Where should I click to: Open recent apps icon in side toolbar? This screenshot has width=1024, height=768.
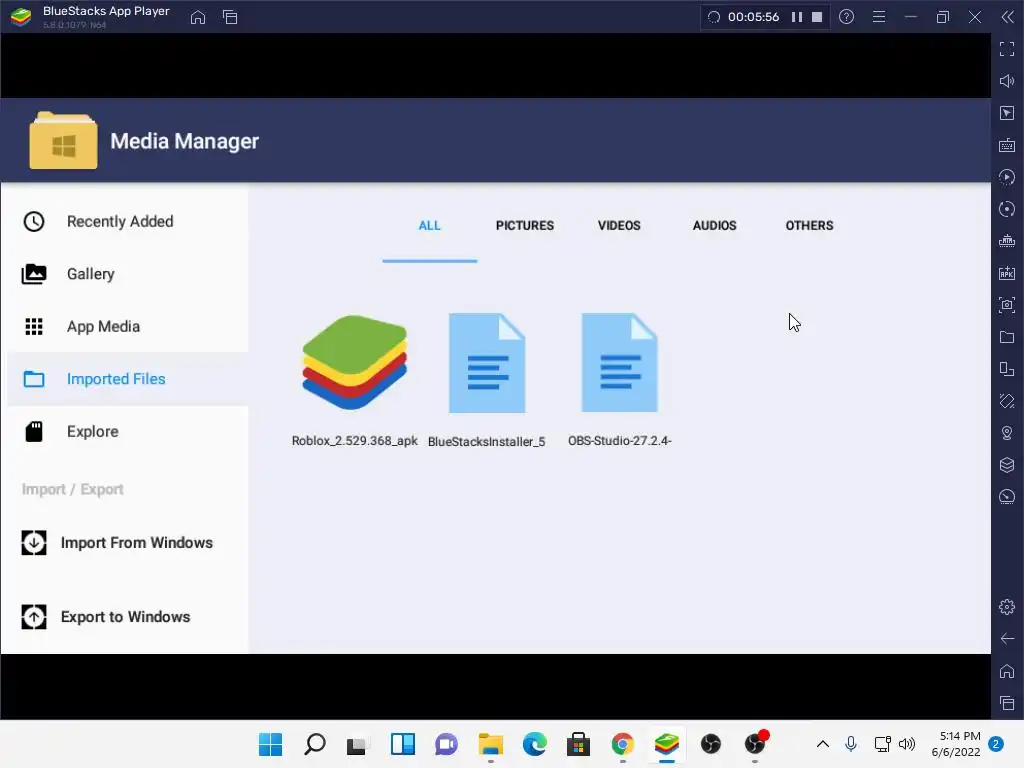[1007, 703]
